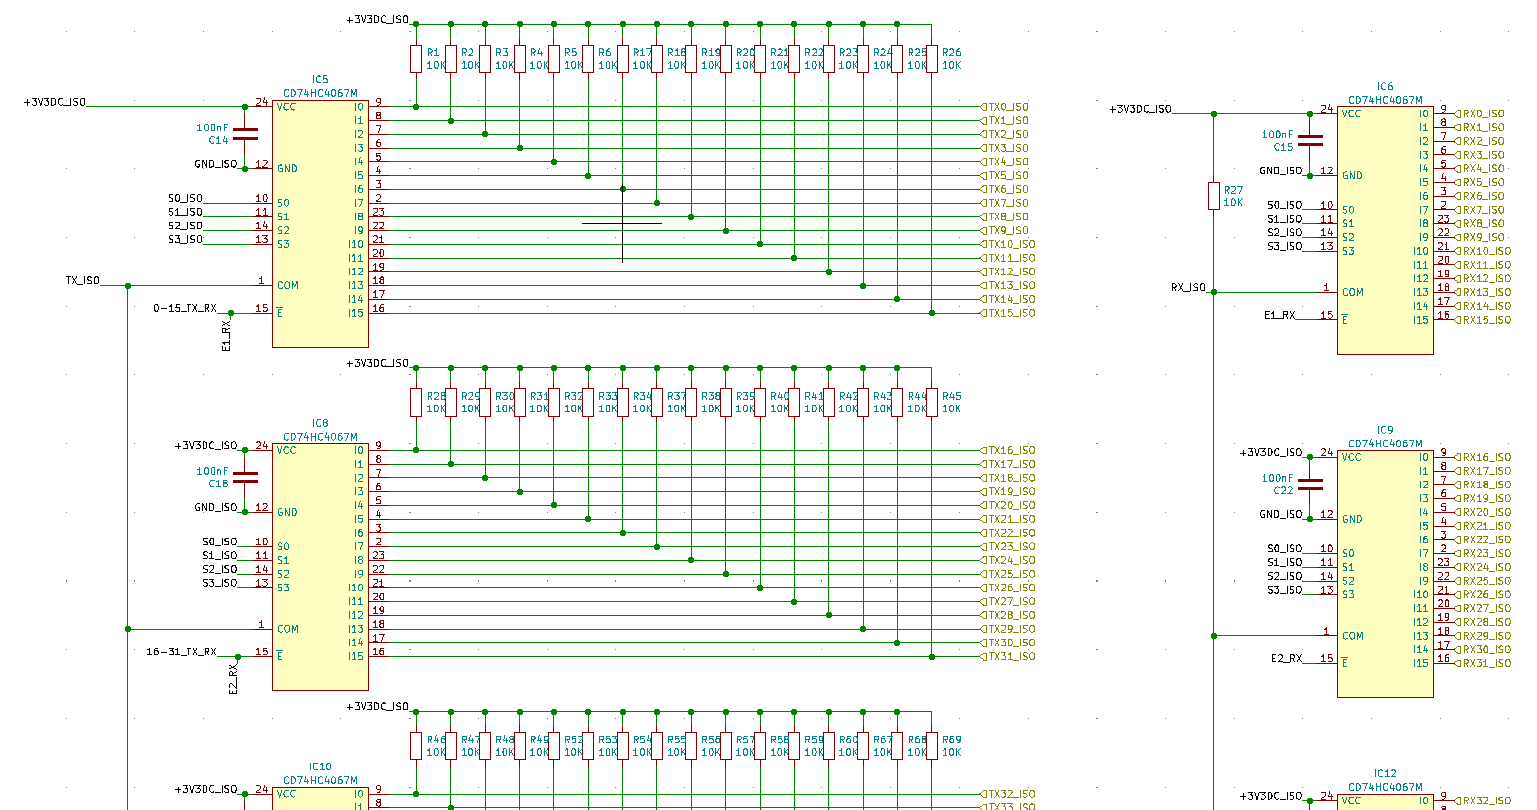The width and height of the screenshot is (1537, 810).
Task: Select resistor R1 symbol
Action: point(416,58)
